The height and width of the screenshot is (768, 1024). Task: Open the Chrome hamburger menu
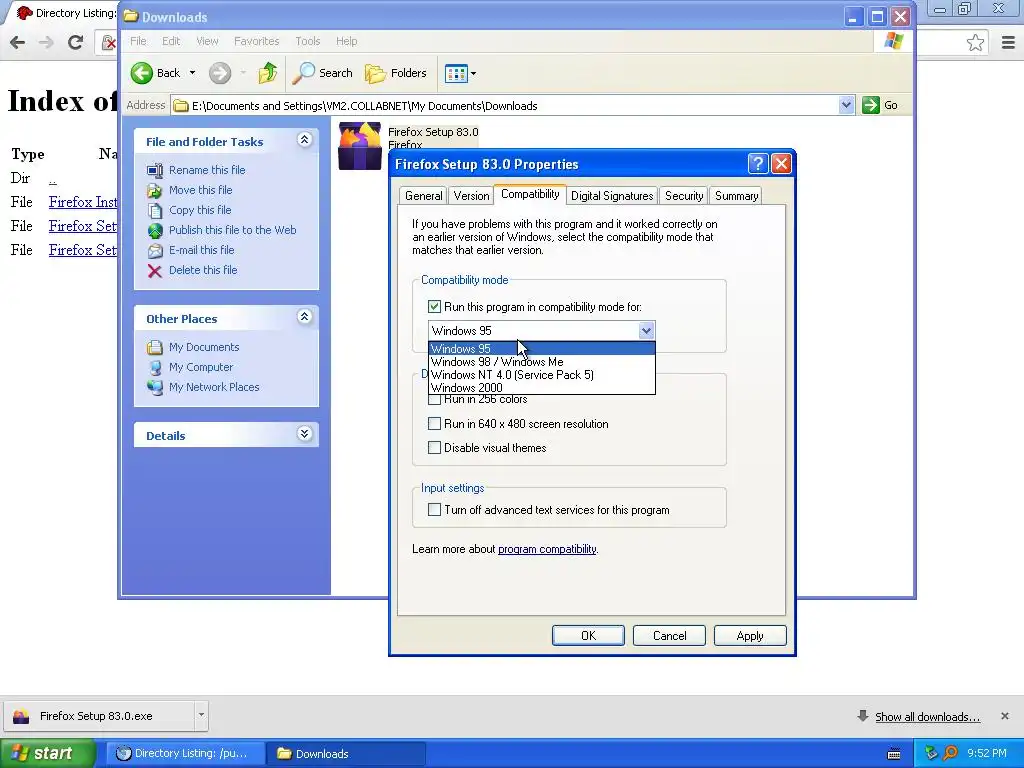(x=1008, y=42)
